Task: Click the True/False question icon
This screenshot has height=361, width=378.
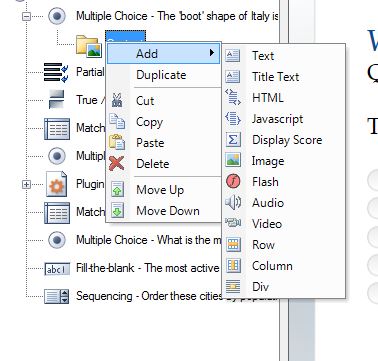Action: pyautogui.click(x=56, y=99)
